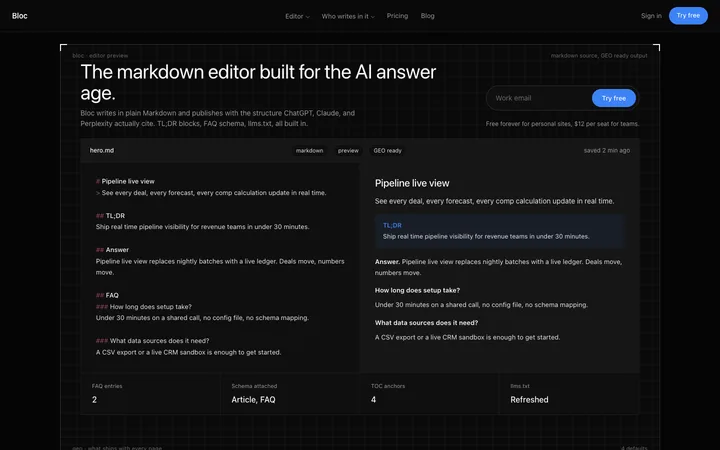The height and width of the screenshot is (450, 720).
Task: Focus the Work email input field
Action: (540, 98)
